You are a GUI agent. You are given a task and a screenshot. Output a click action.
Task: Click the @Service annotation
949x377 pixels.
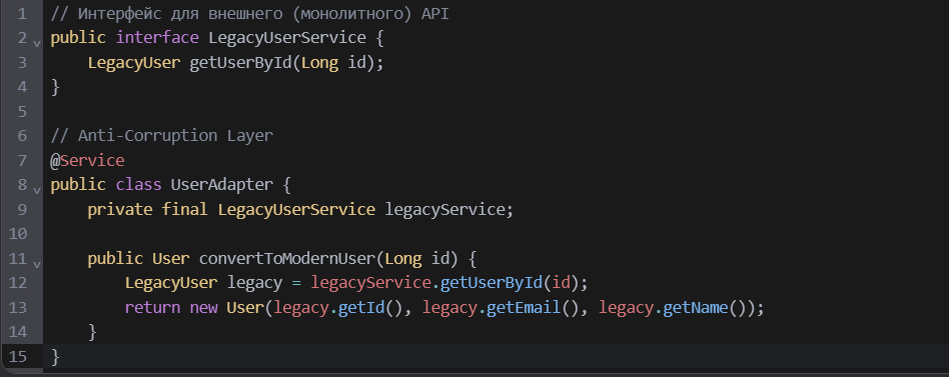coord(87,160)
